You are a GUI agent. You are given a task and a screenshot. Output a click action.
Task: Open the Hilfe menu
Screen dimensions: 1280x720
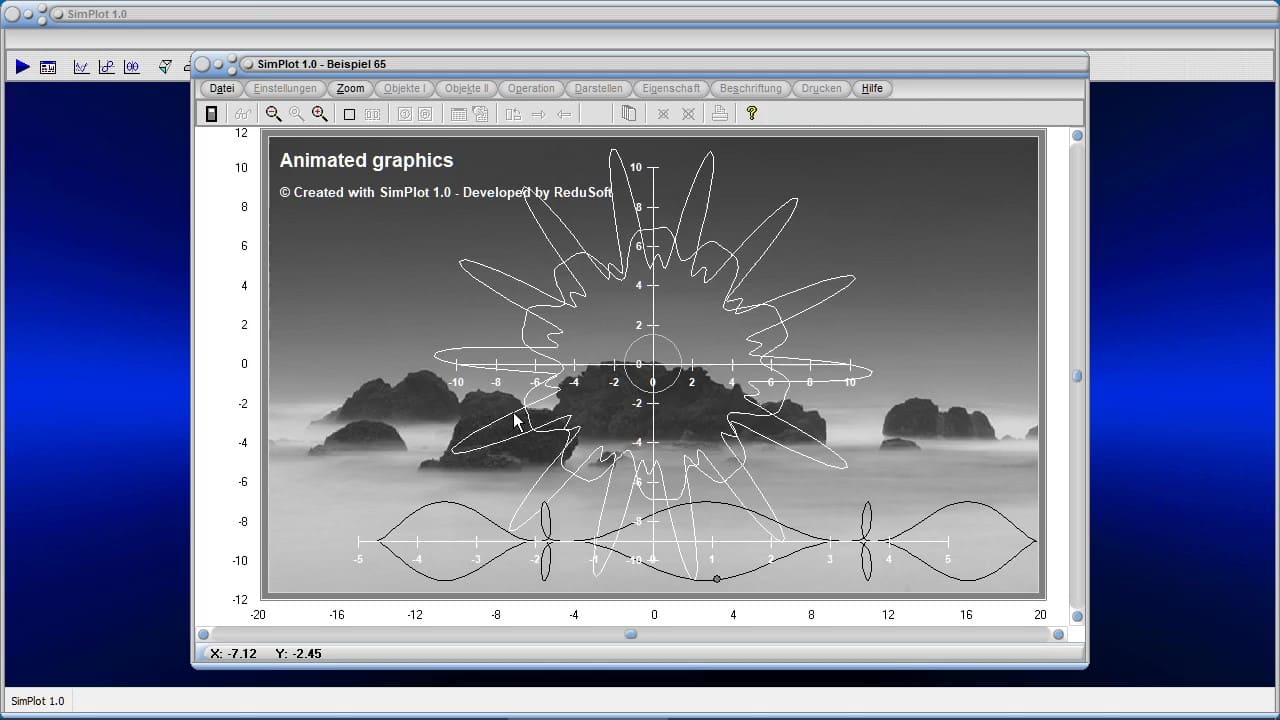point(872,88)
